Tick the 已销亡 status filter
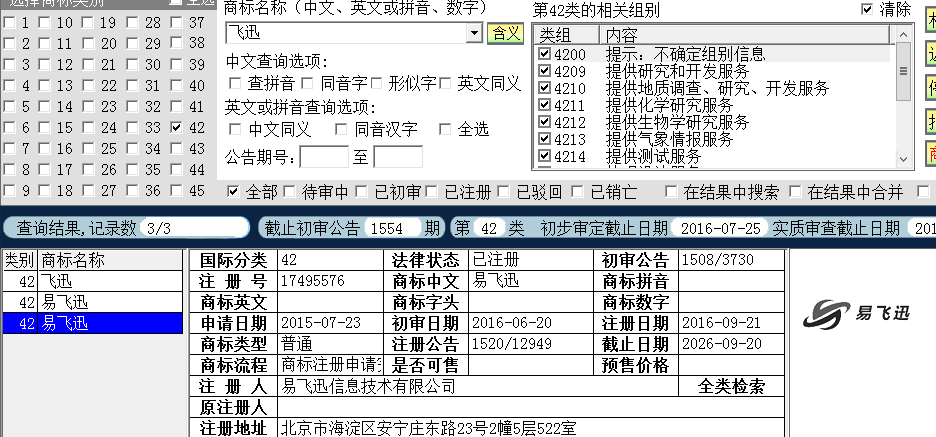 (577, 192)
